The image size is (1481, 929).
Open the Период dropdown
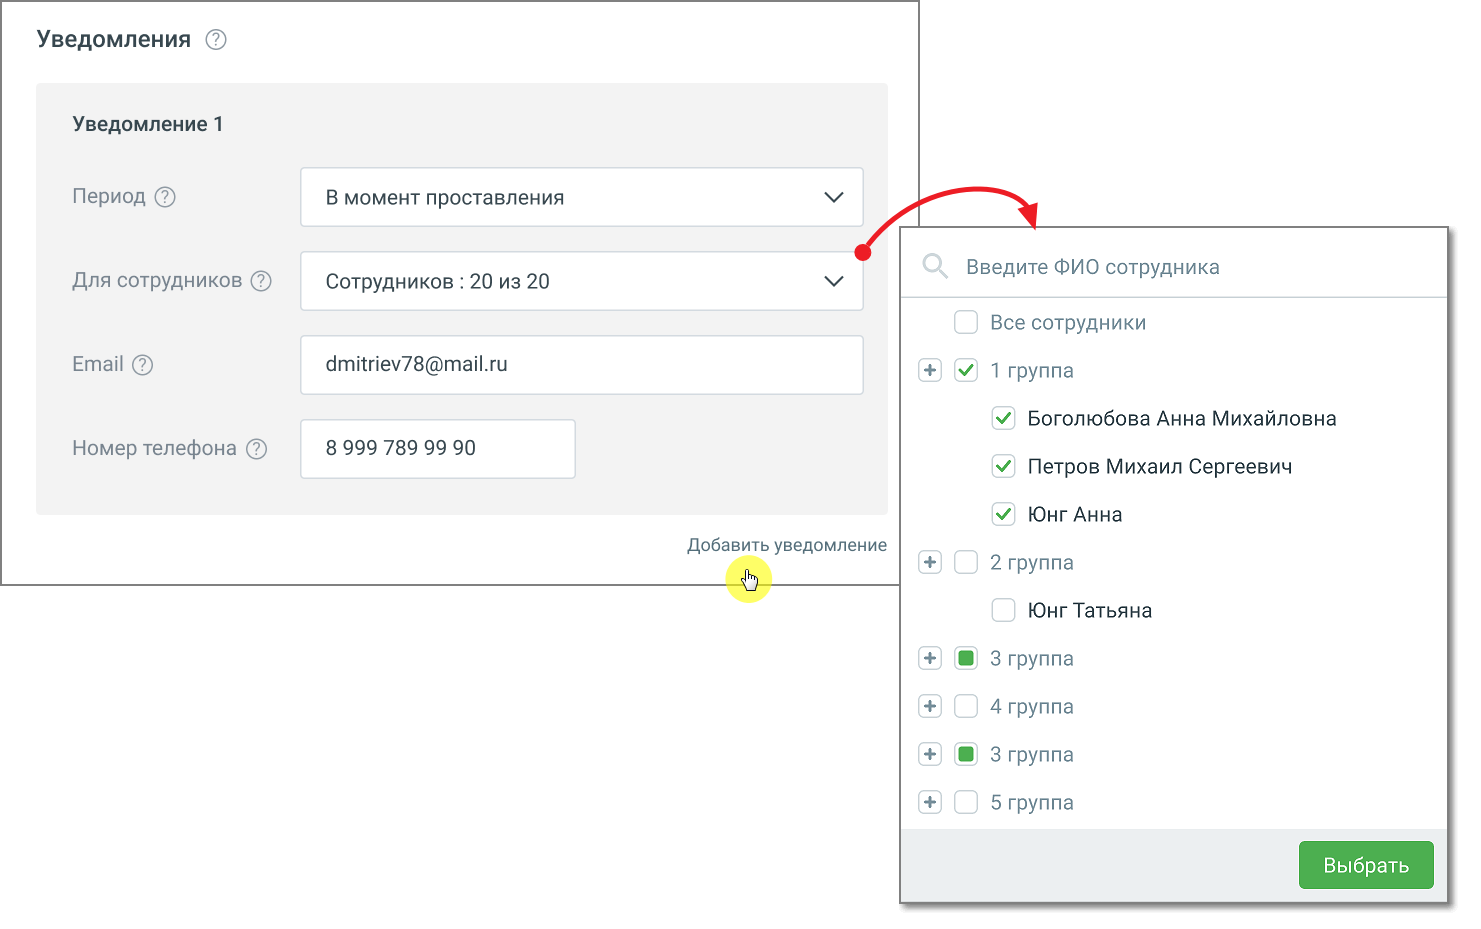coord(582,197)
